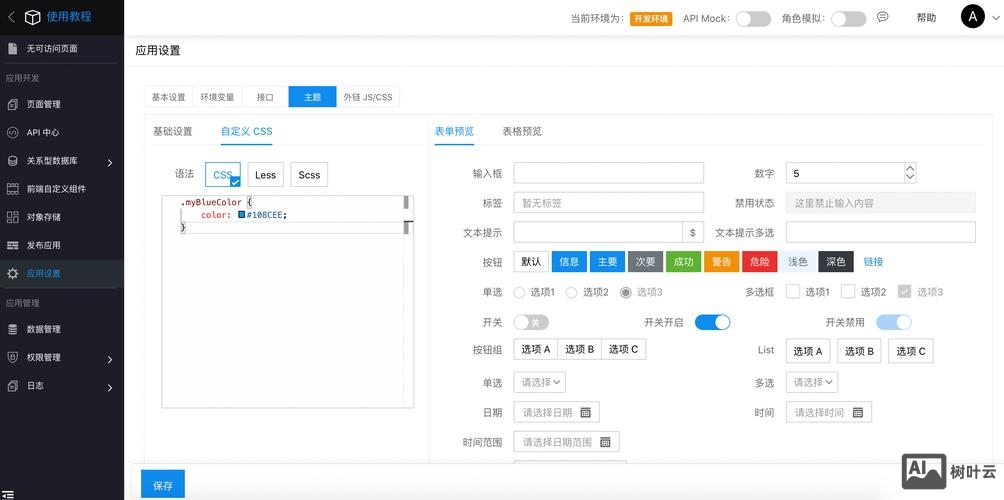Switch to the 基本设置 tab
The image size is (1004, 500).
168,97
